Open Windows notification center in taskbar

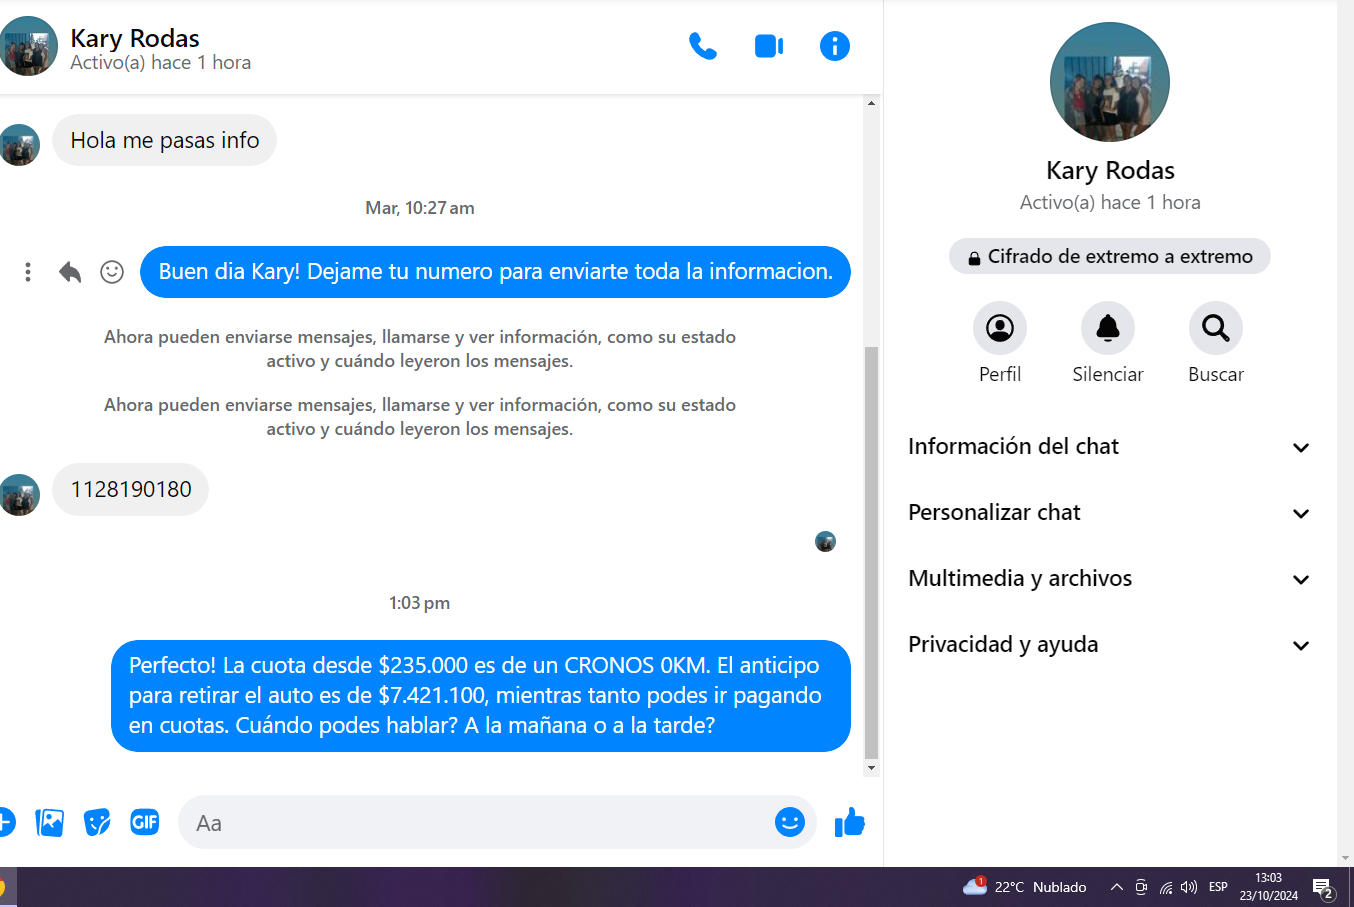(x=1323, y=887)
